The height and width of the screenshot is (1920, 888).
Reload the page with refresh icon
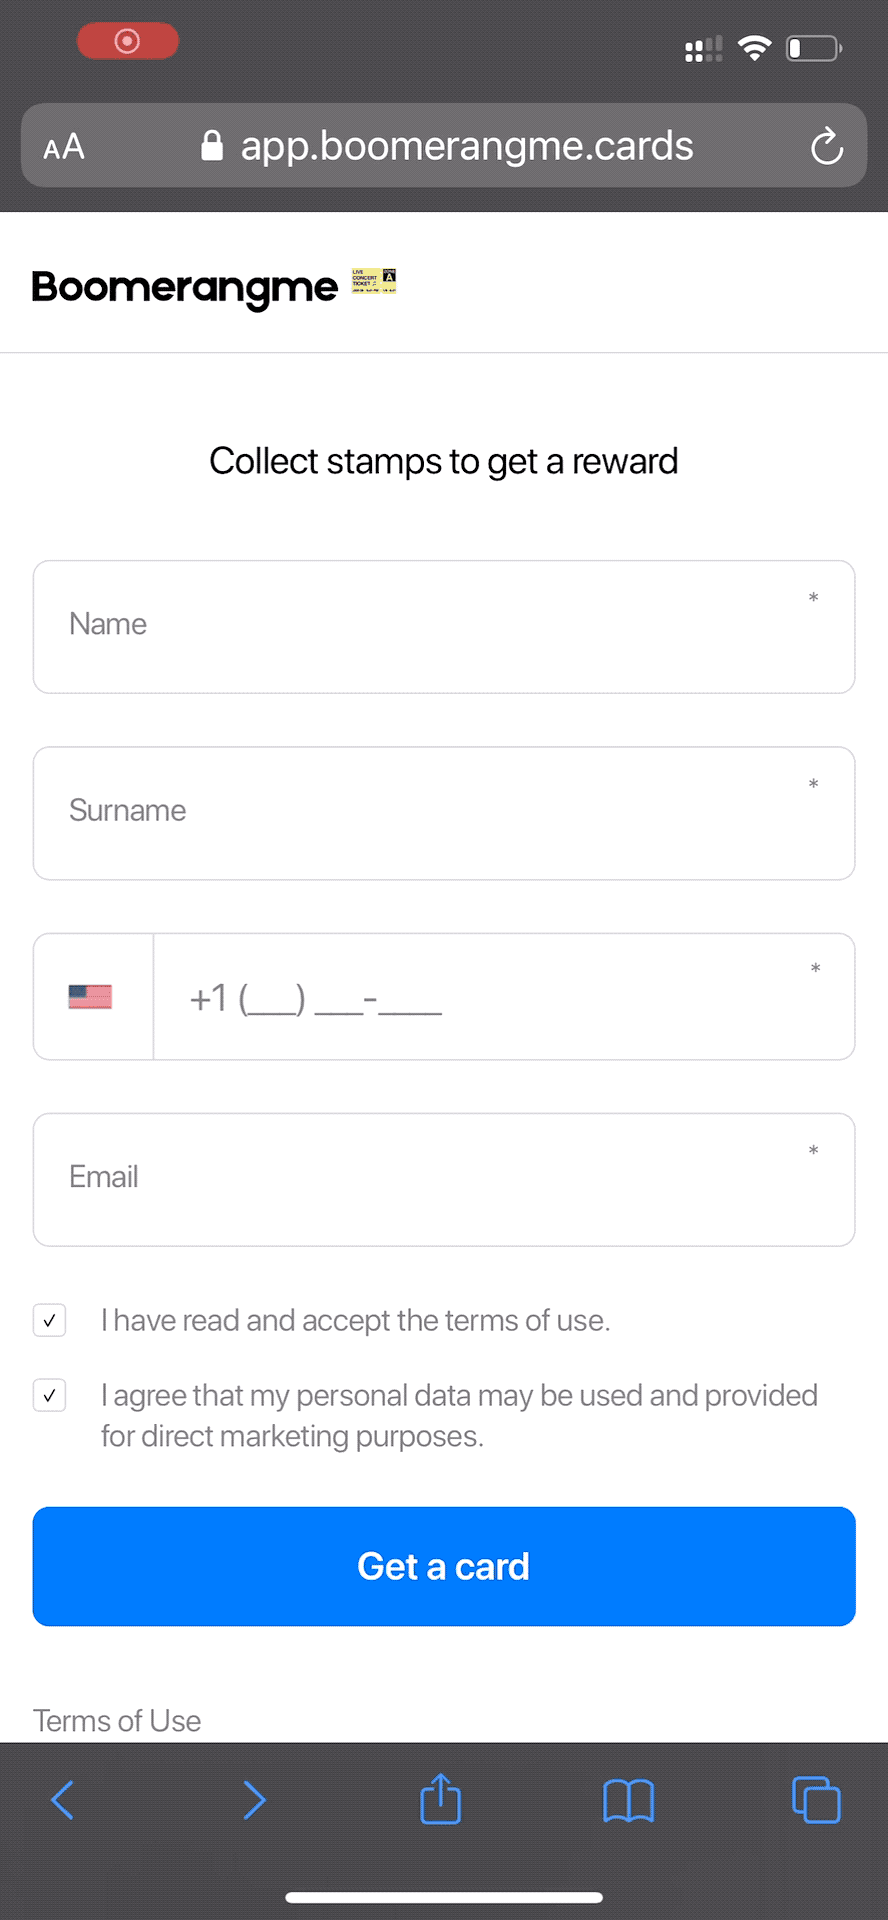(826, 147)
